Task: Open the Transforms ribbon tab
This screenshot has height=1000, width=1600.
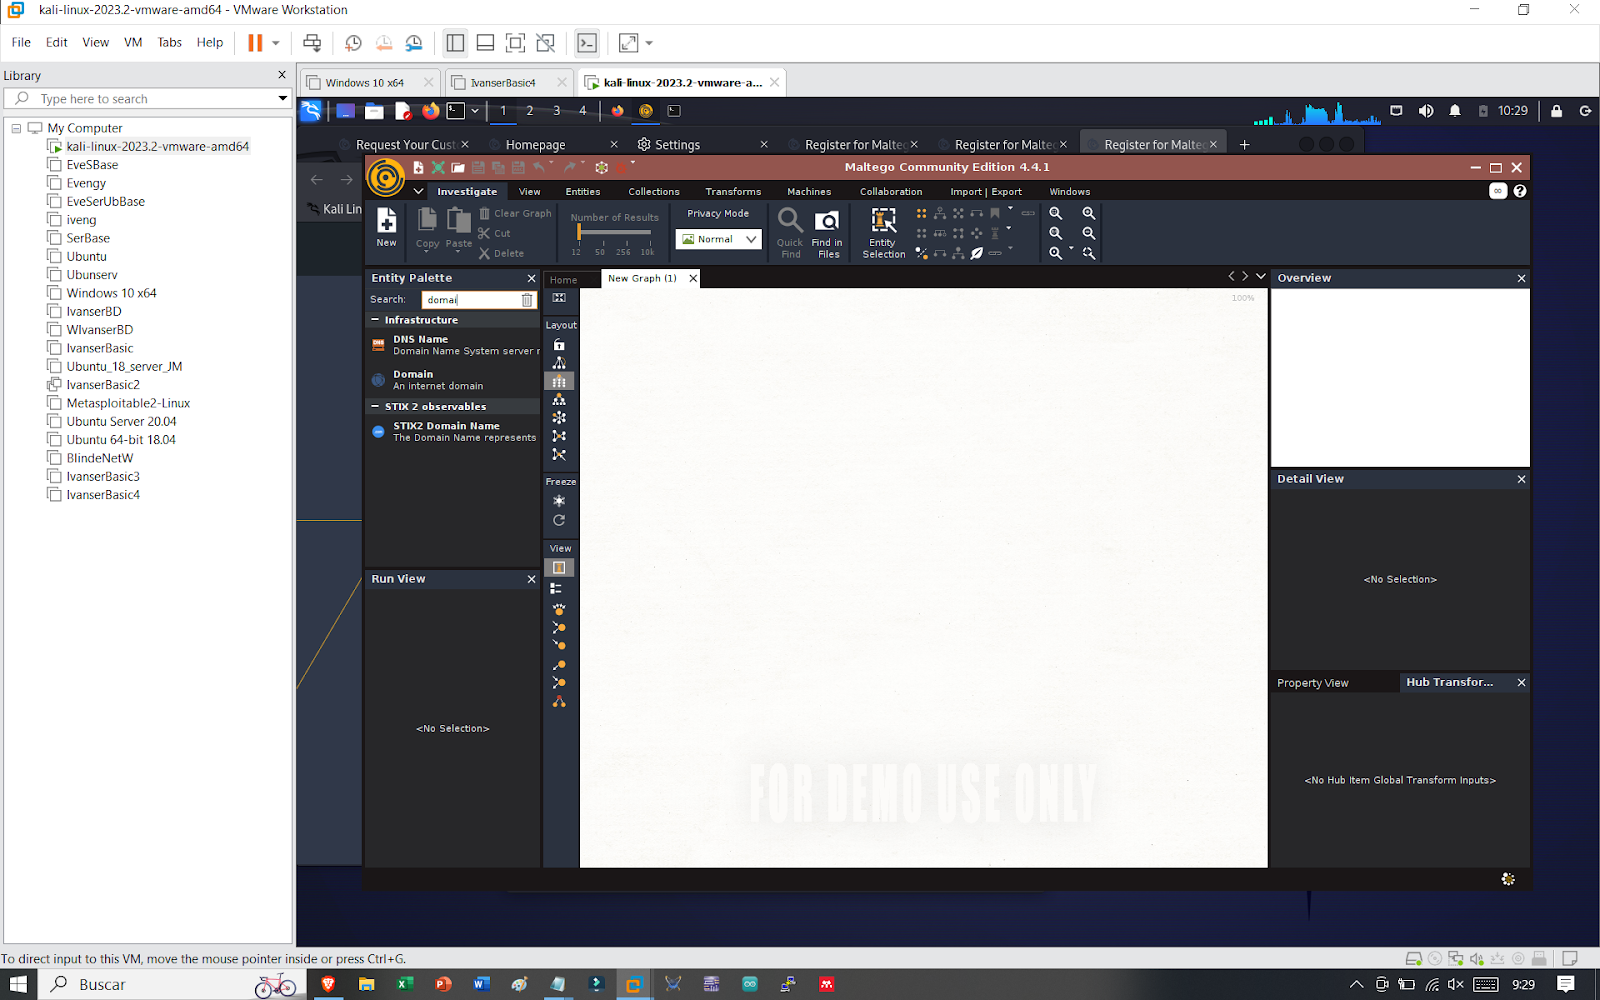Action: coord(733,192)
